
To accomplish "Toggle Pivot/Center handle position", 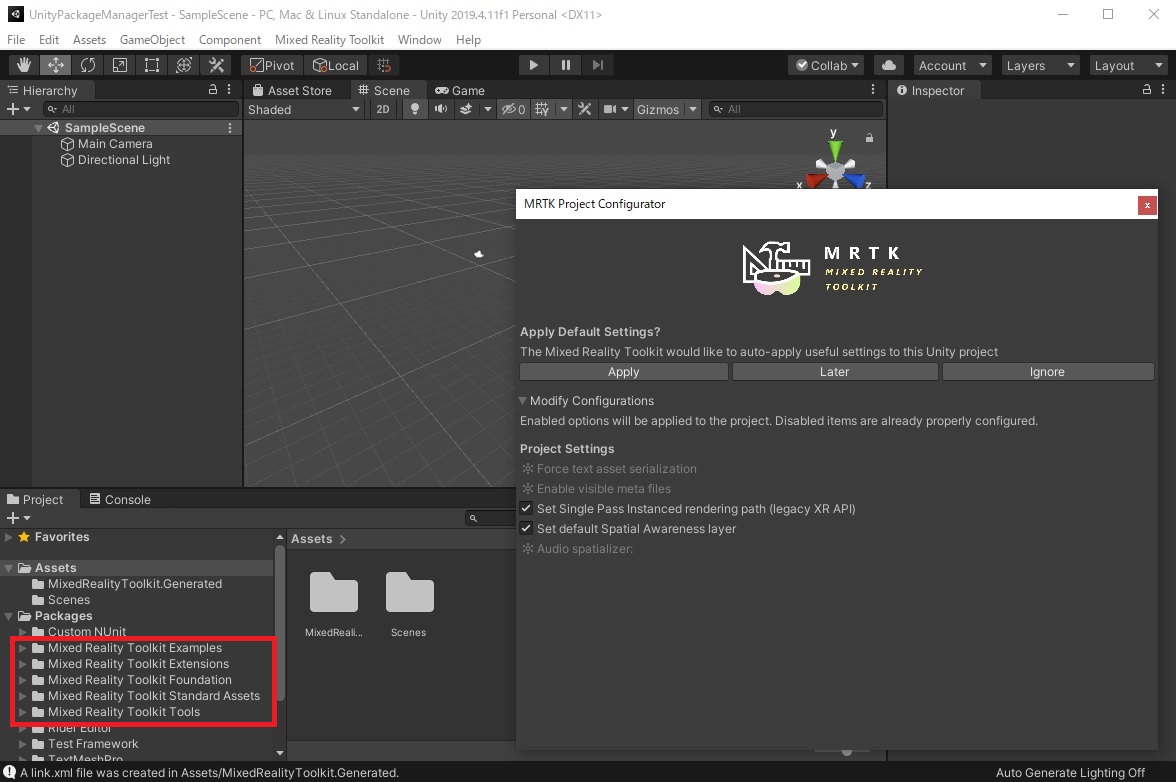I will coord(272,65).
